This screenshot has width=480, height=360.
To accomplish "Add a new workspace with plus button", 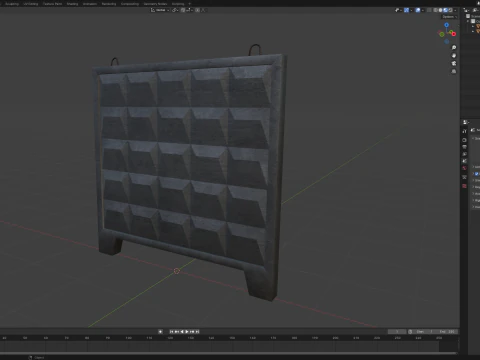I will [189, 4].
